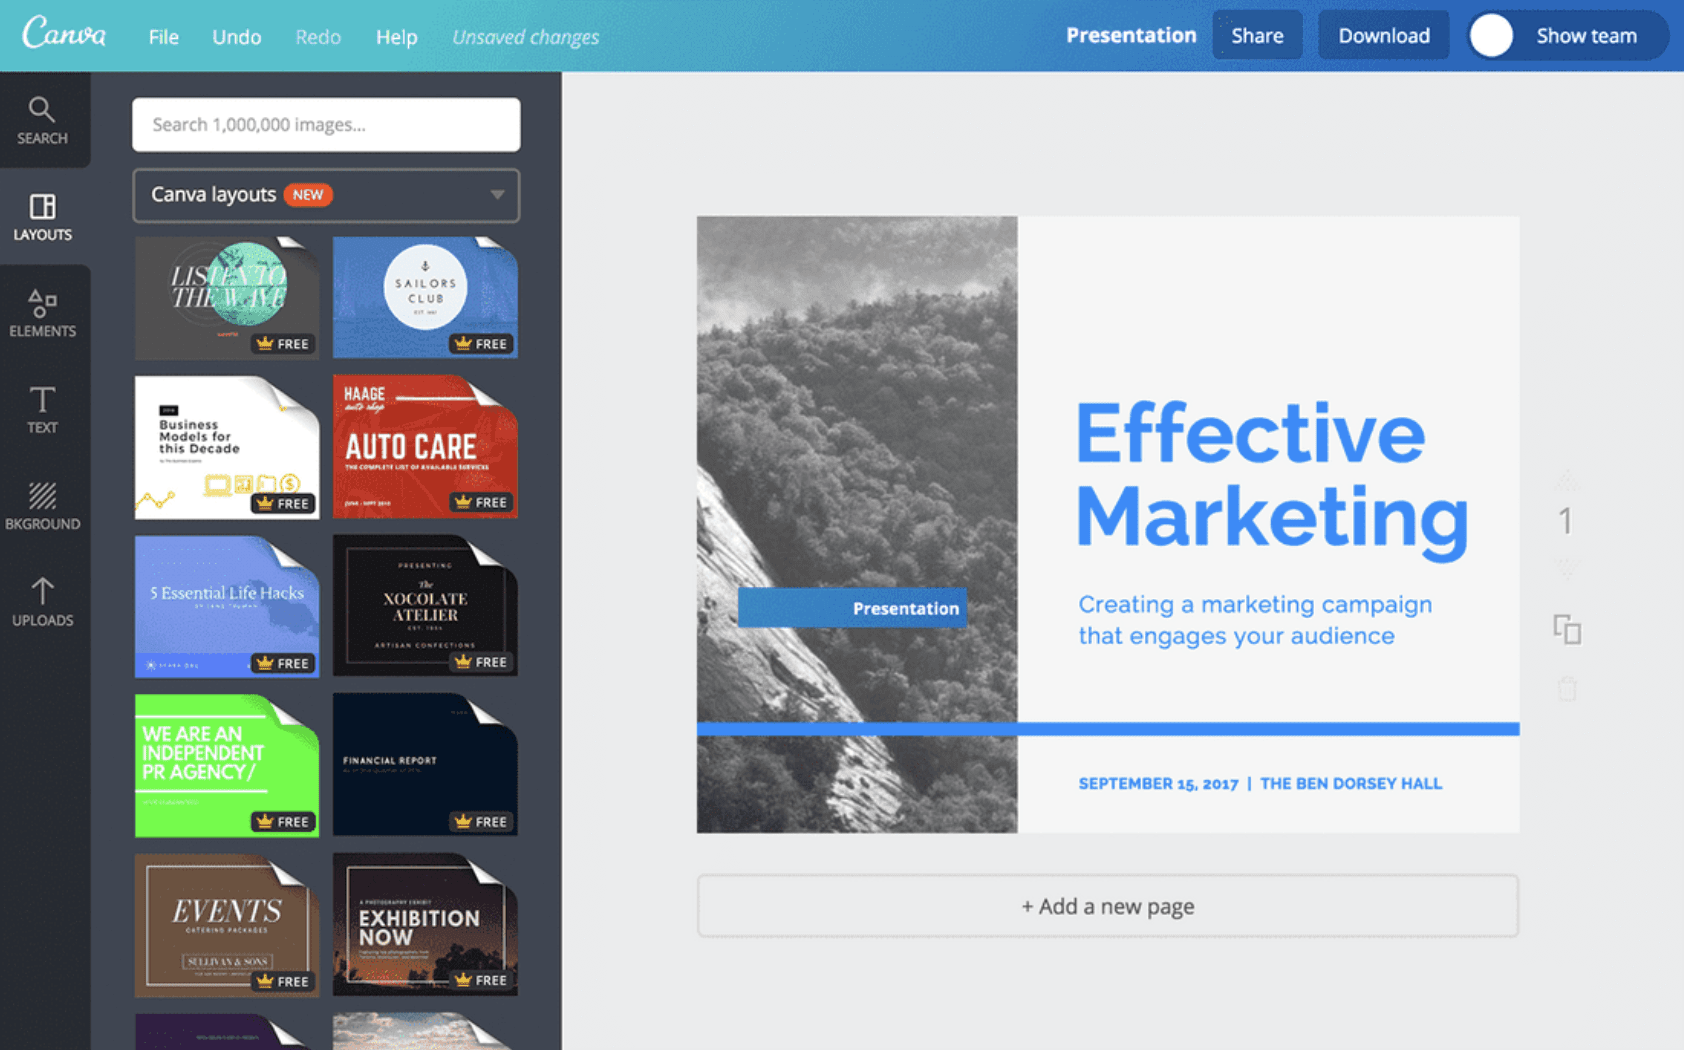Open the Bkground panel
1684x1050 pixels.
pos(42,506)
